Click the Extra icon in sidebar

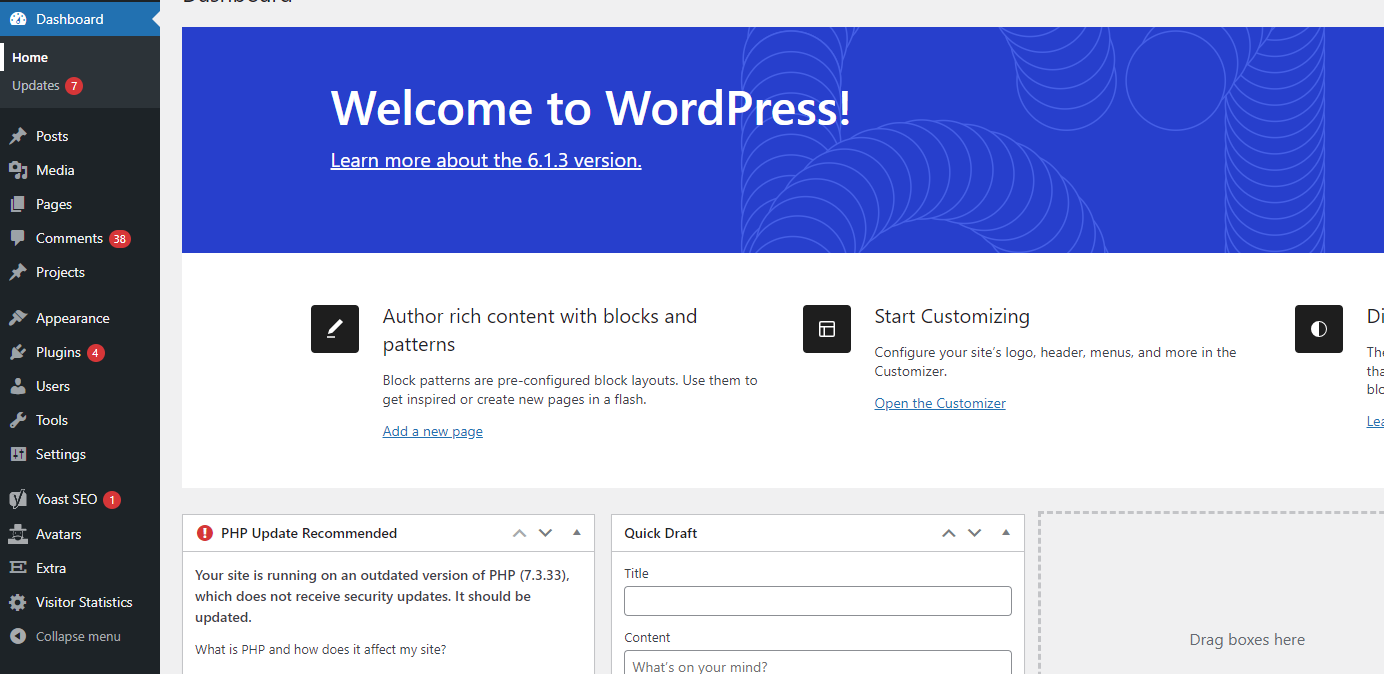point(18,568)
